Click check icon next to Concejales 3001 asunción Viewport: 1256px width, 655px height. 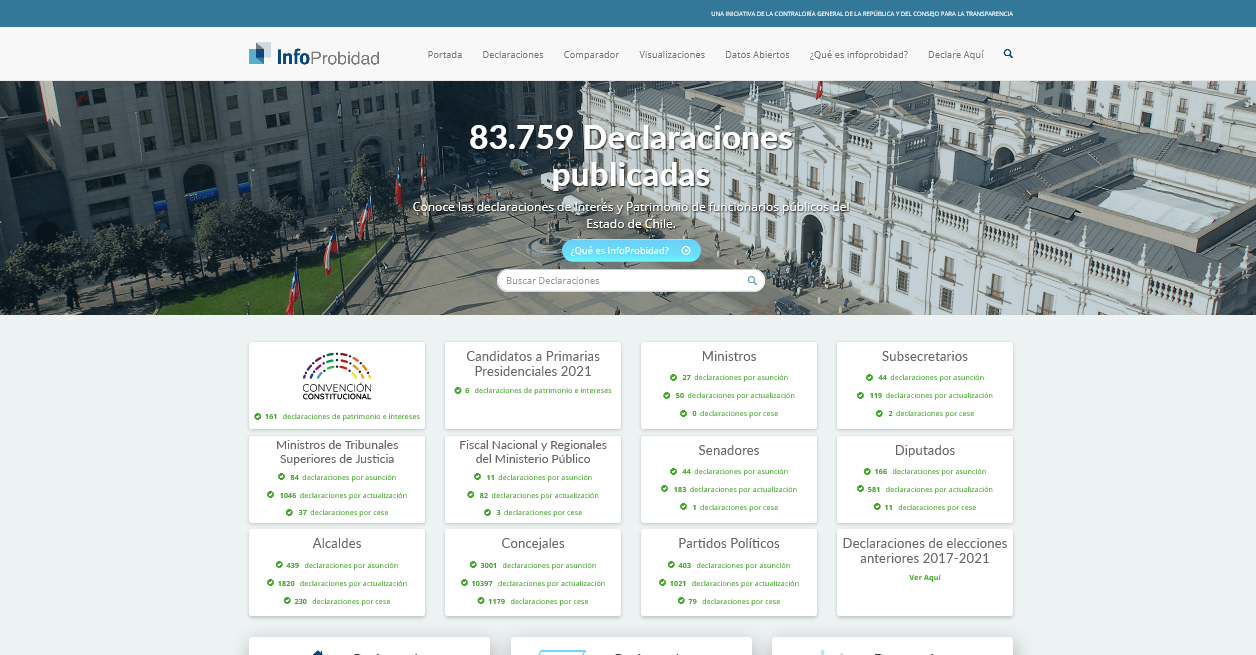[x=472, y=565]
